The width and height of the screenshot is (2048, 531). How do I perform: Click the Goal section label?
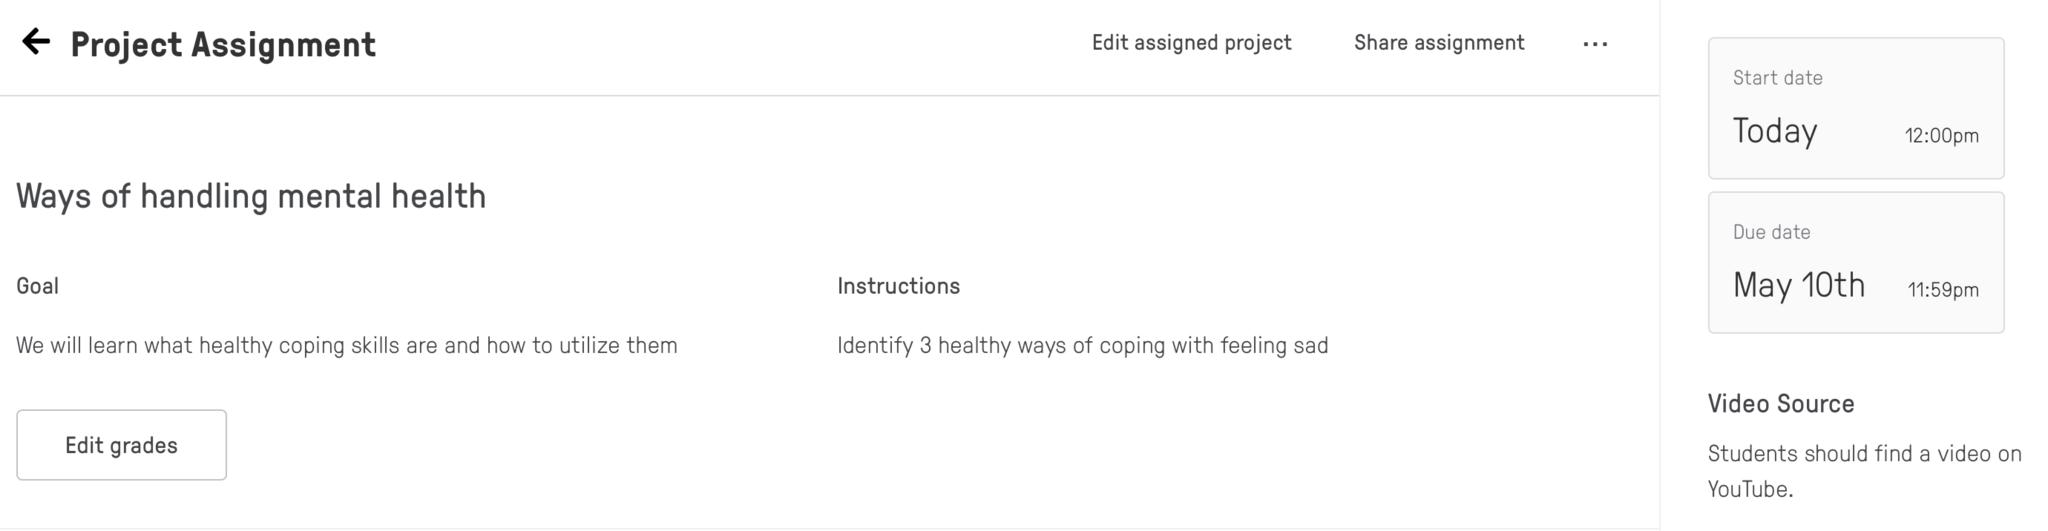pos(37,286)
